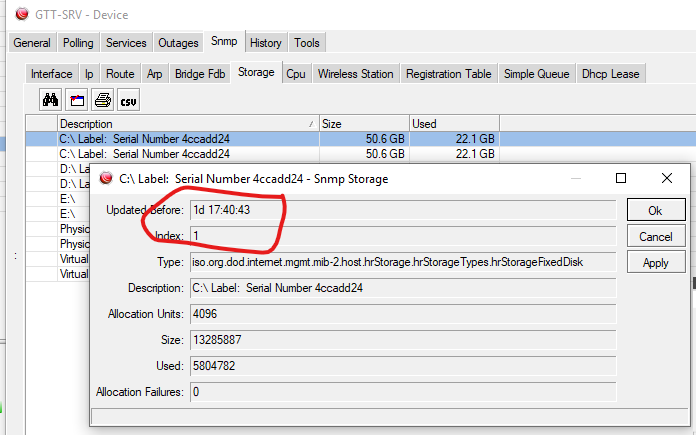Viewport: 696px width, 435px height.
Task: Click the Allocation Units field
Action: [x=403, y=314]
